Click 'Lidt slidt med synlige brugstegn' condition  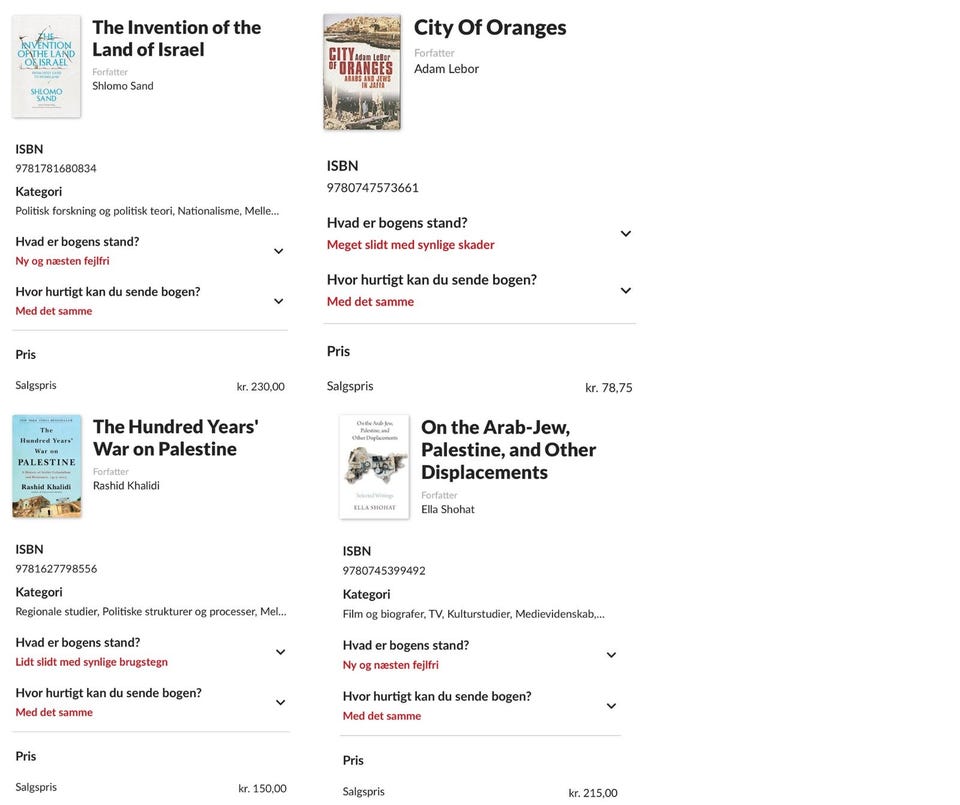91,662
